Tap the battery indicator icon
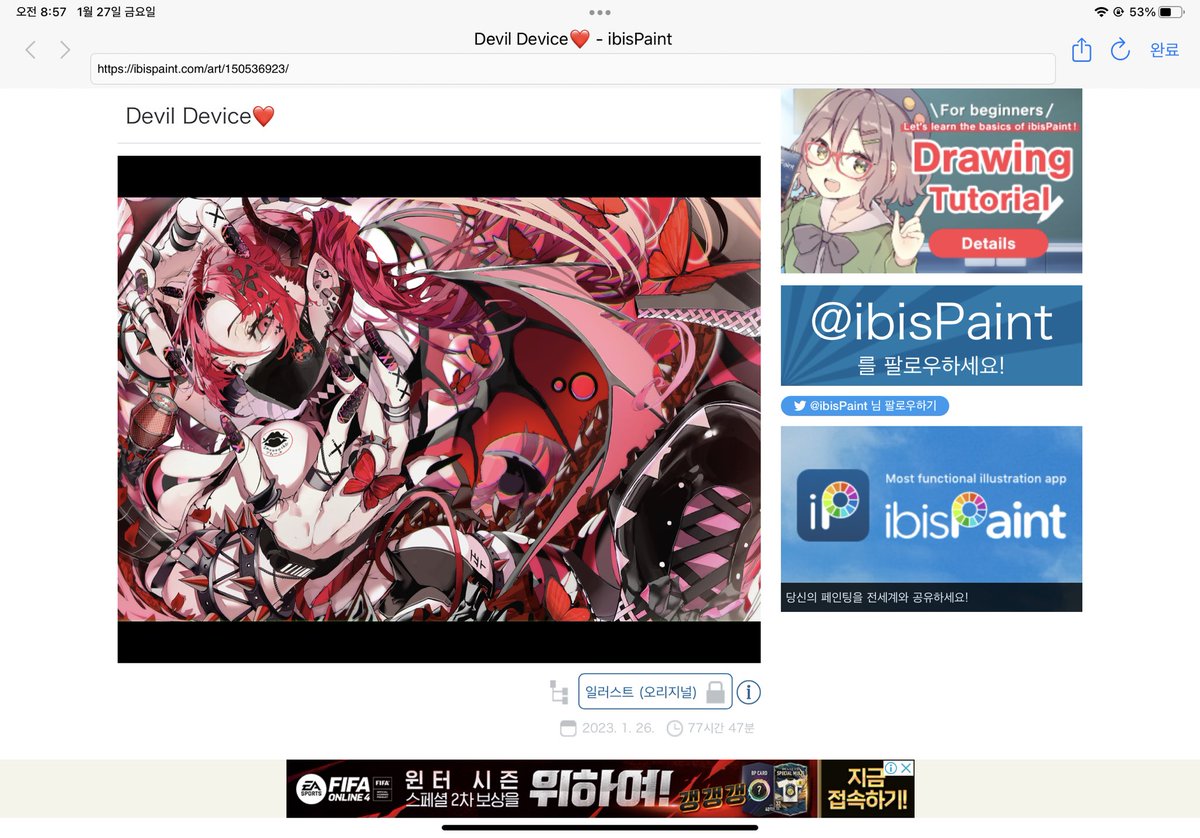The height and width of the screenshot is (838, 1200). tap(1171, 12)
